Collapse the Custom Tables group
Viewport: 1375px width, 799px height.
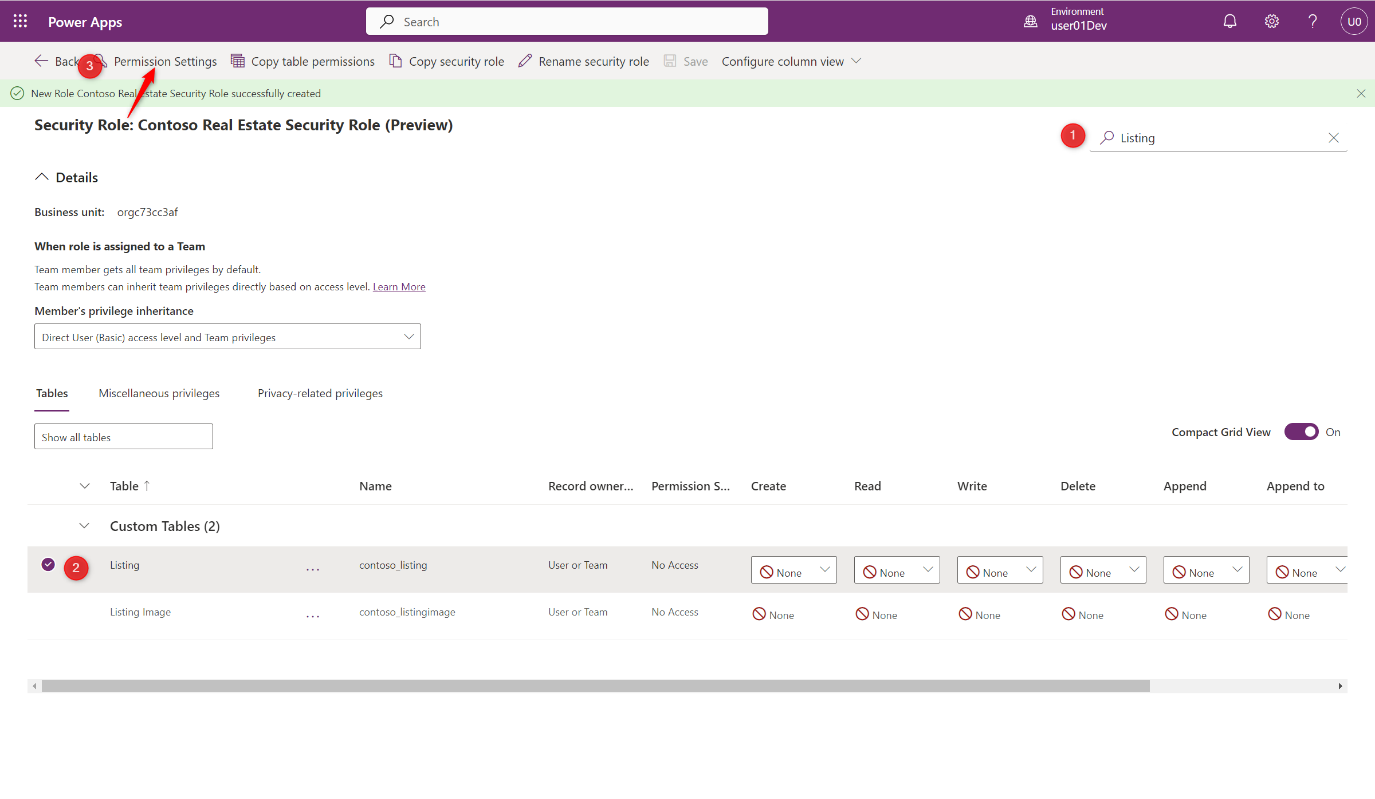coord(84,525)
